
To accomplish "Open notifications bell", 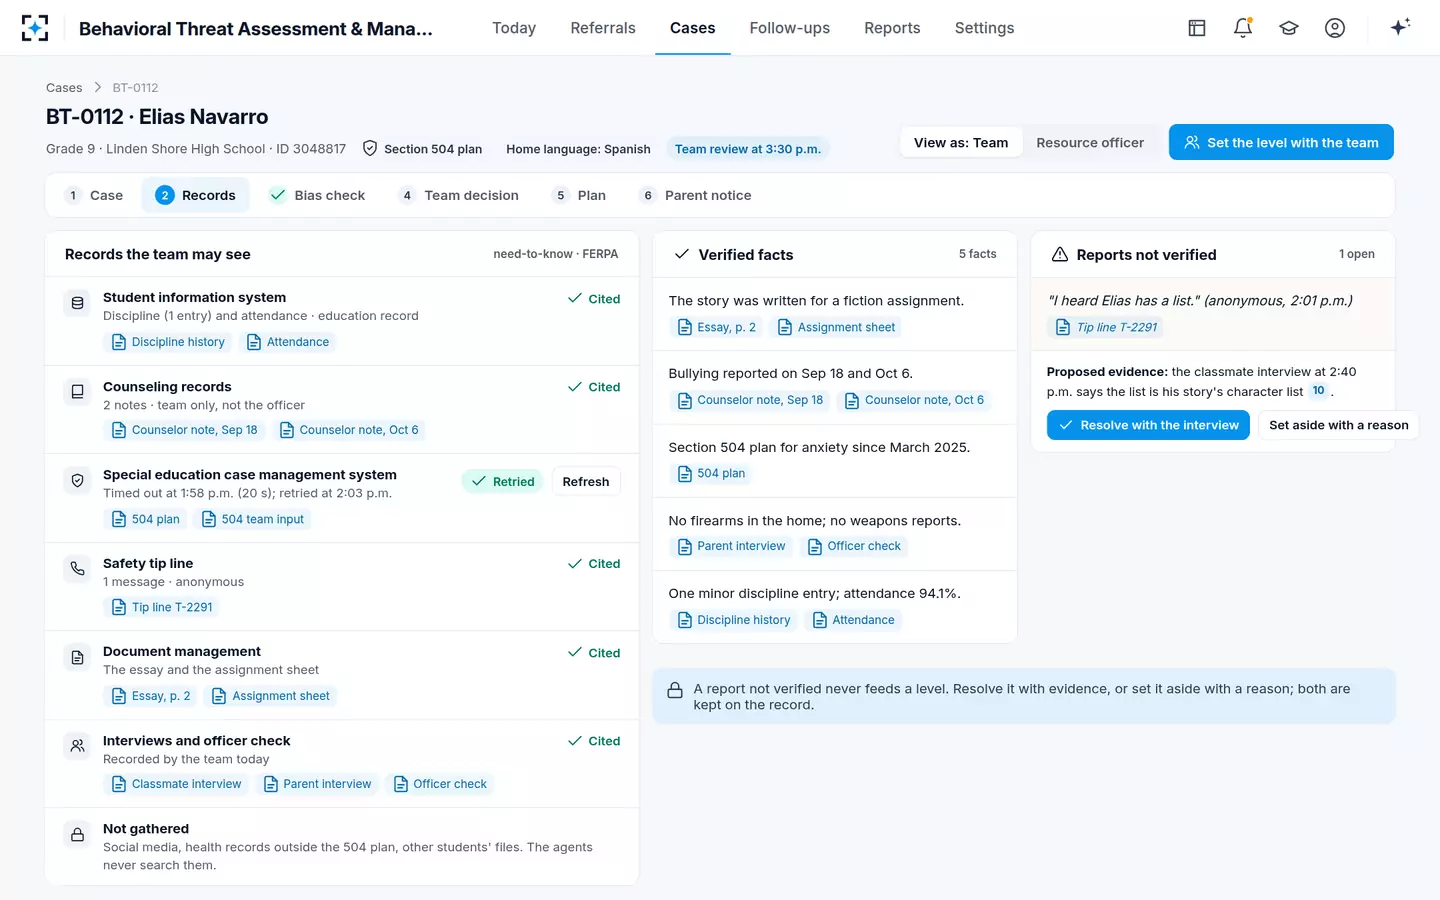I will (1243, 28).
